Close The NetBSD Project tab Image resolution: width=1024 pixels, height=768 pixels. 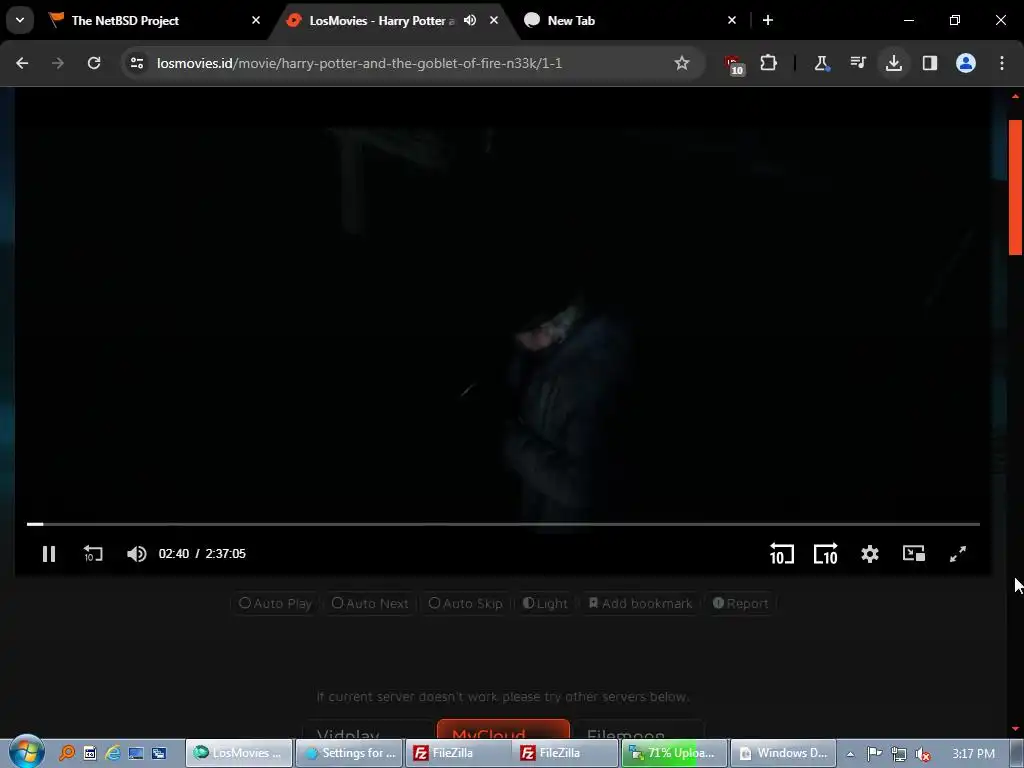[256, 20]
